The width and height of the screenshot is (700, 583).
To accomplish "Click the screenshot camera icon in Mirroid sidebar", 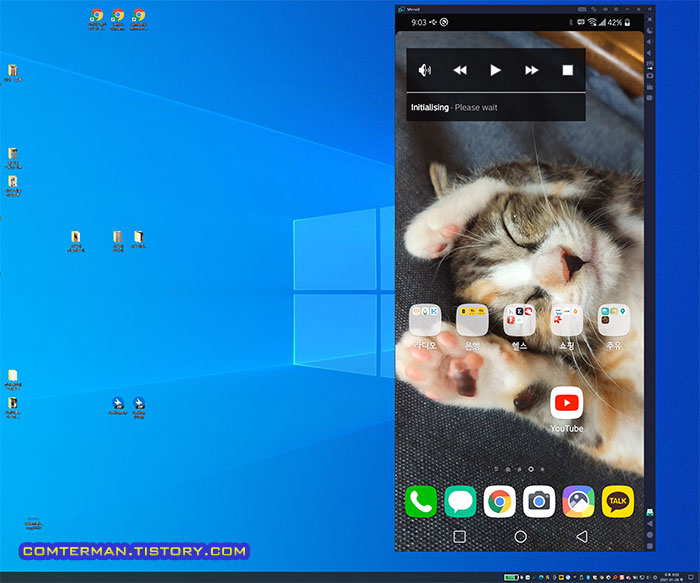I will click(x=650, y=75).
